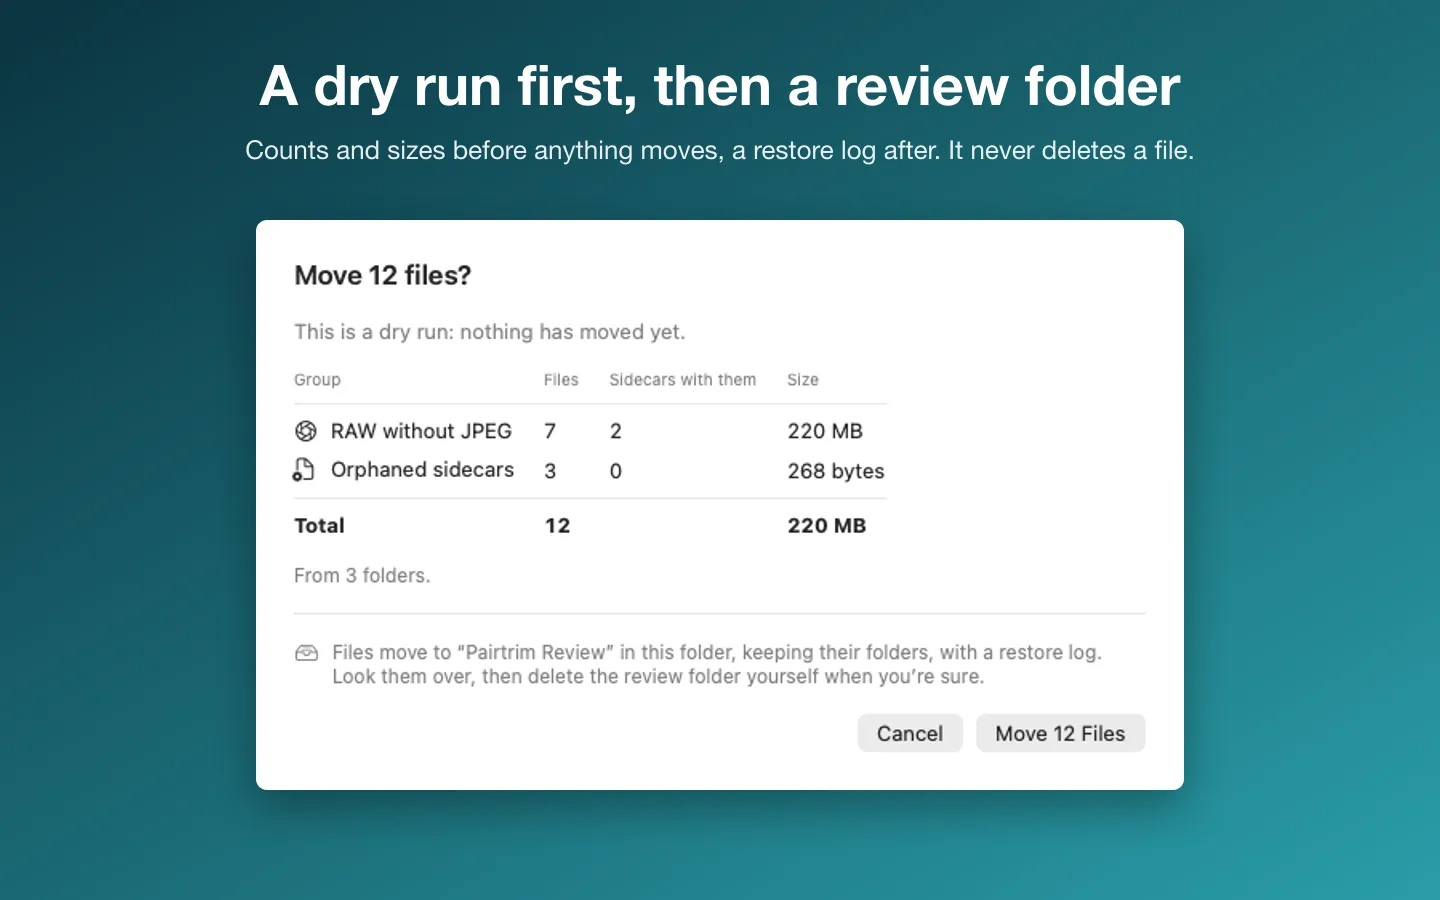Click the total file count "12"
This screenshot has width=1440, height=900.
(x=557, y=526)
